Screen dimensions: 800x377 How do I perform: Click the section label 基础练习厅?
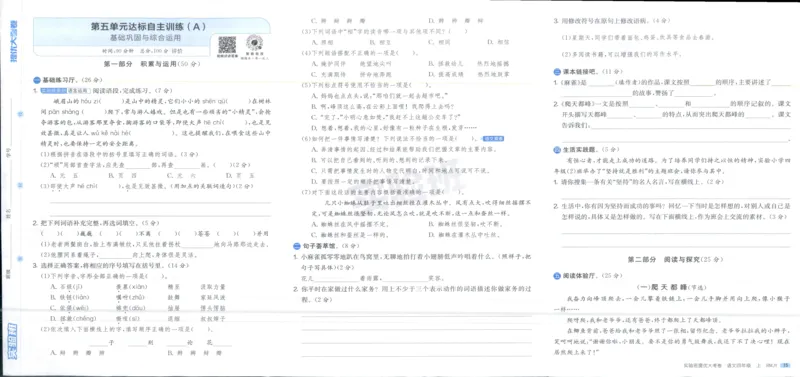click(x=59, y=80)
